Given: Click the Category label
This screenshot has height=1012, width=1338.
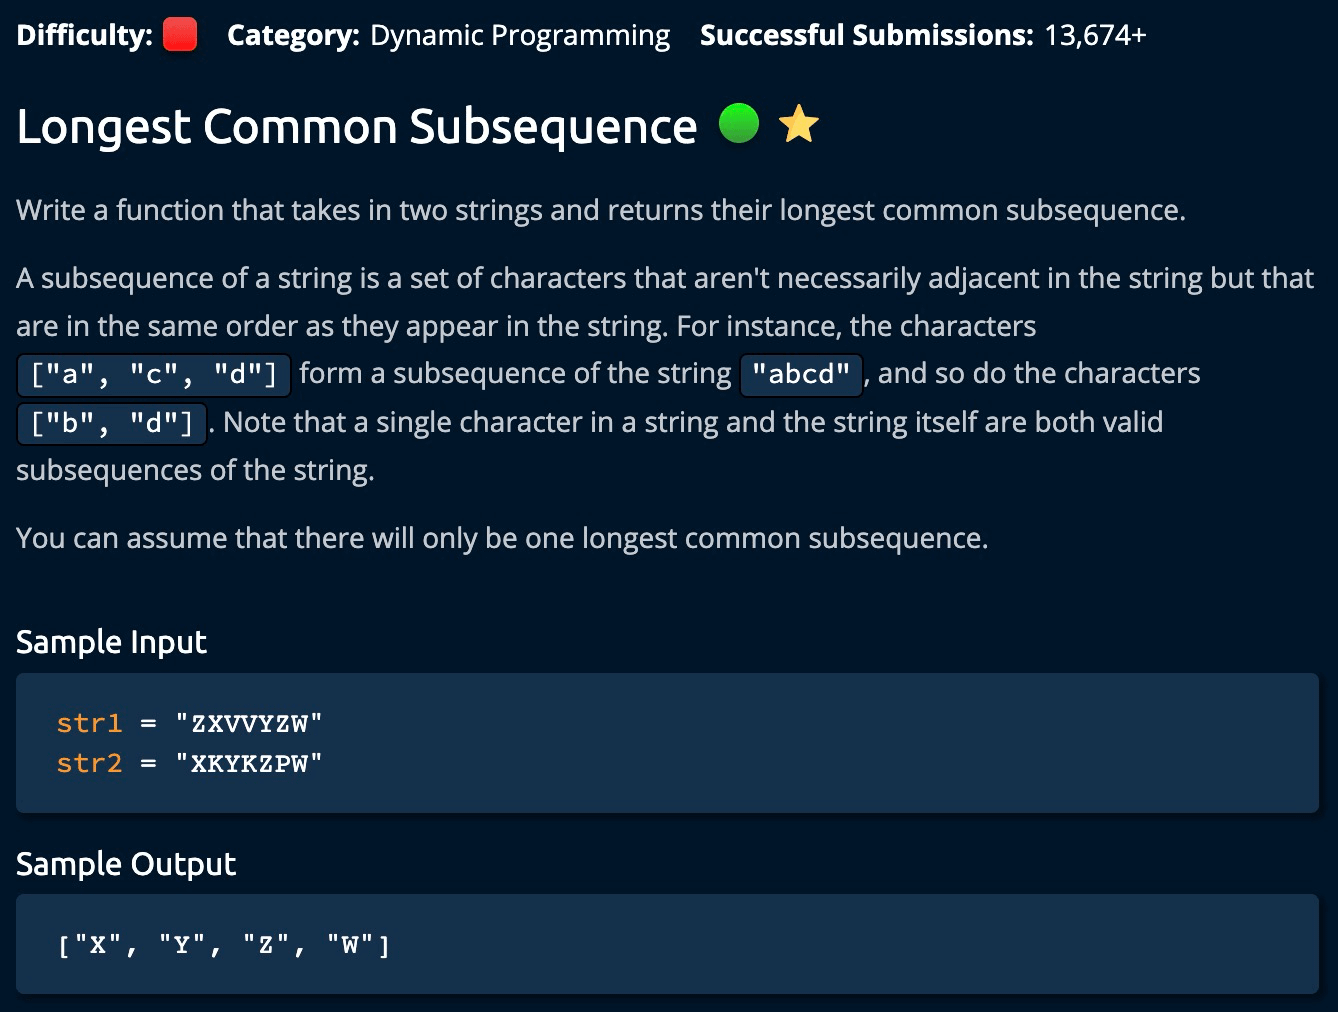Looking at the screenshot, I should 293,35.
